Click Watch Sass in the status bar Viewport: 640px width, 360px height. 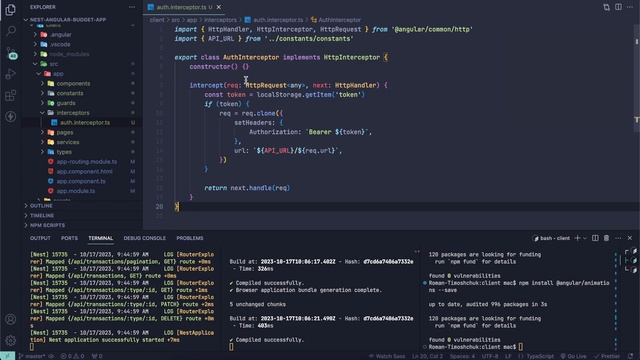pos(387,356)
